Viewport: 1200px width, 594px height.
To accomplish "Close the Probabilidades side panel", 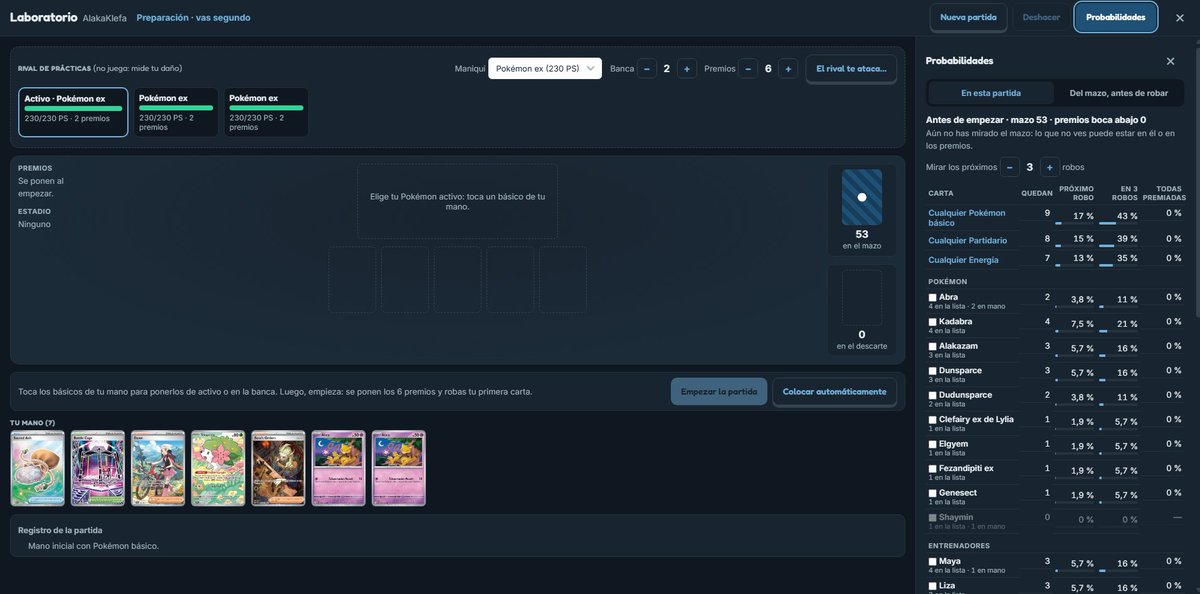I will coord(1170,61).
